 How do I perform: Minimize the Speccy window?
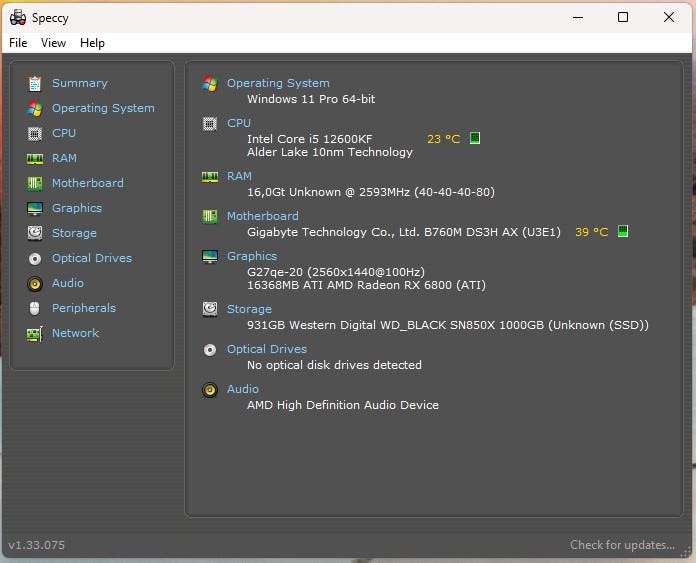(578, 17)
